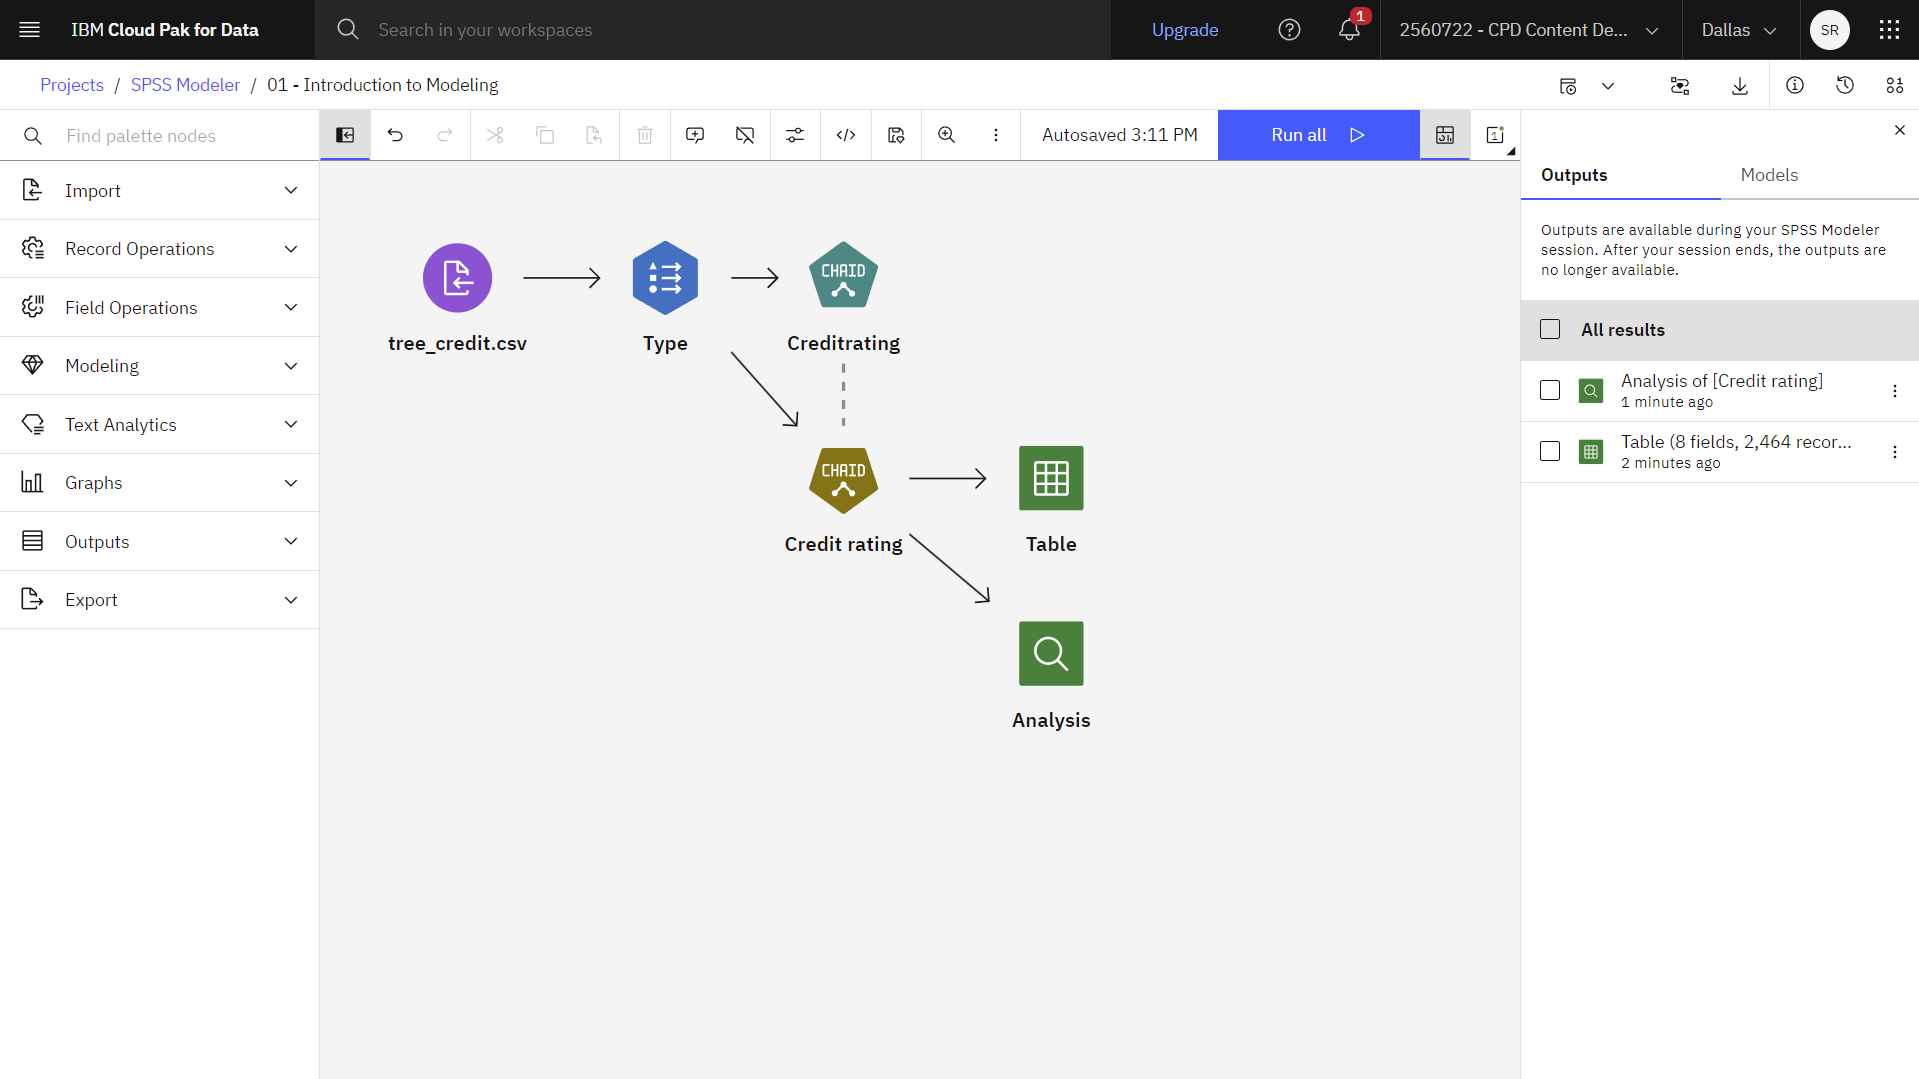
Task: Open the Dallas region dropdown
Action: 1739,30
